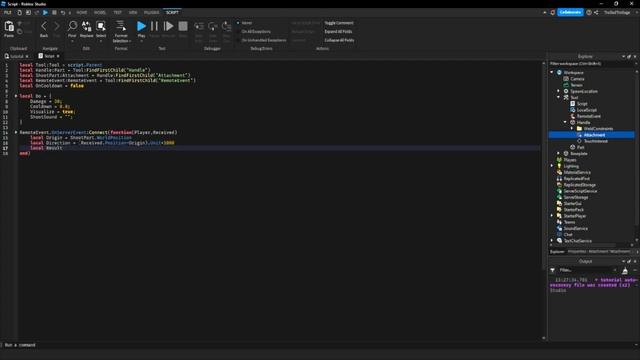
Task: Click the share icon near the username
Action: (596, 13)
